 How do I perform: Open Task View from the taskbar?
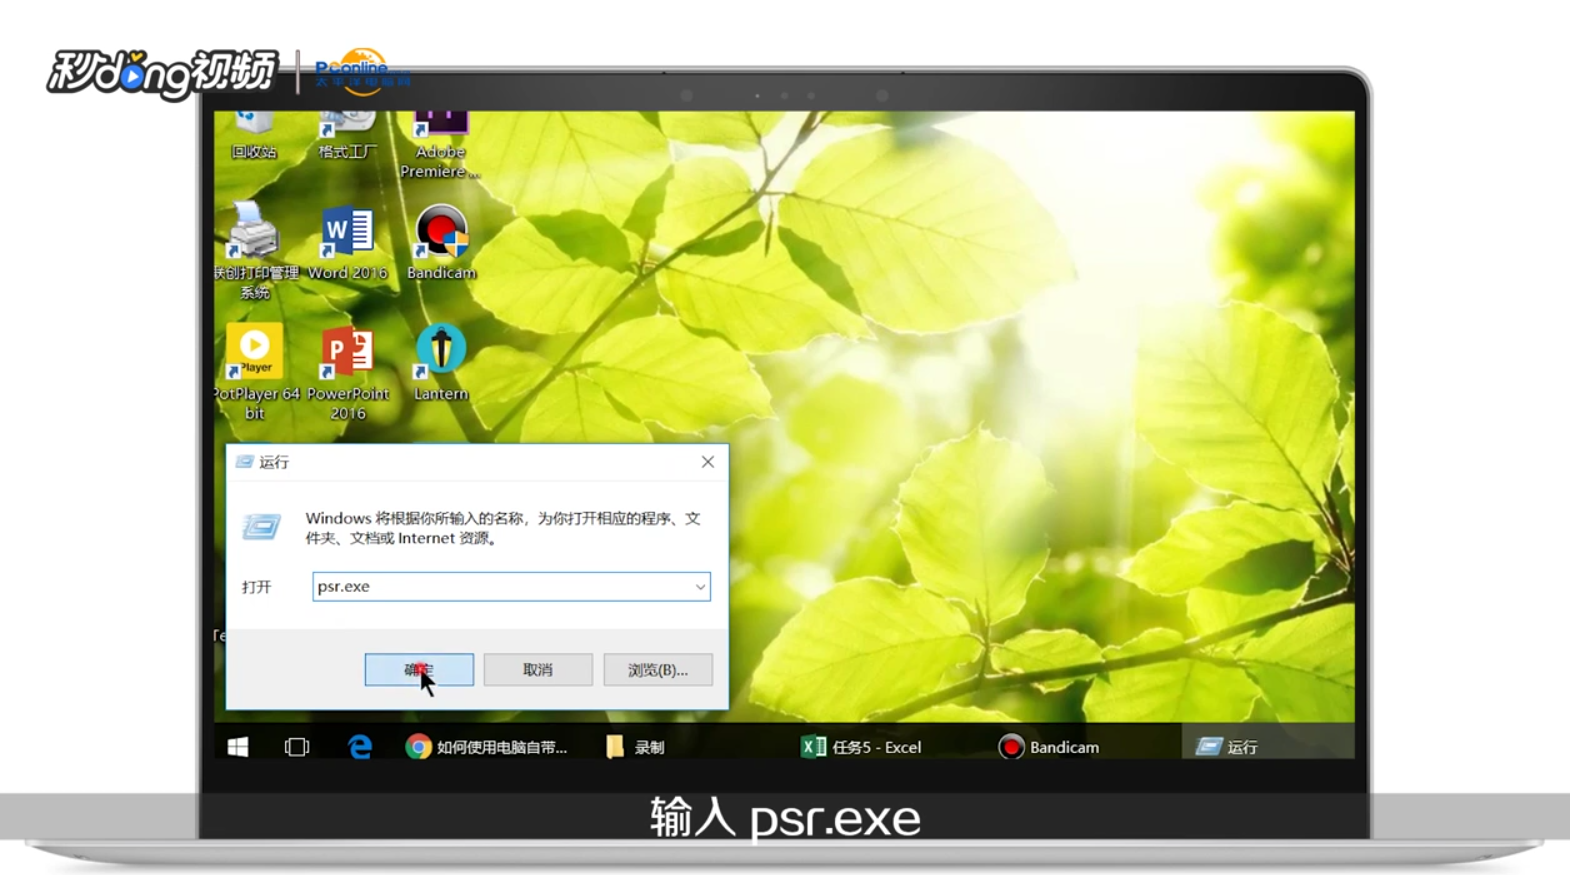(297, 747)
